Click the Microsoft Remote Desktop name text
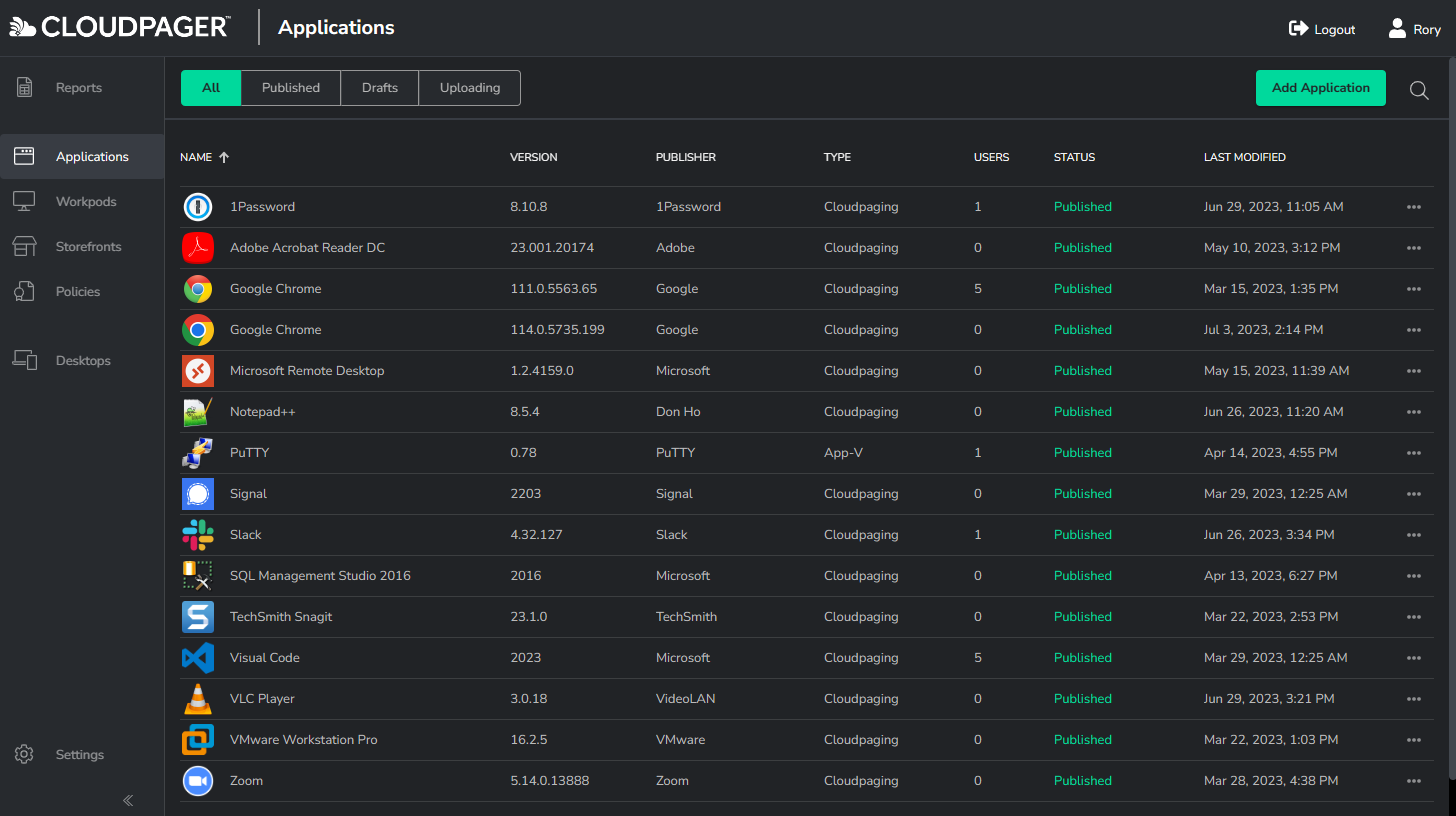 [x=307, y=371]
